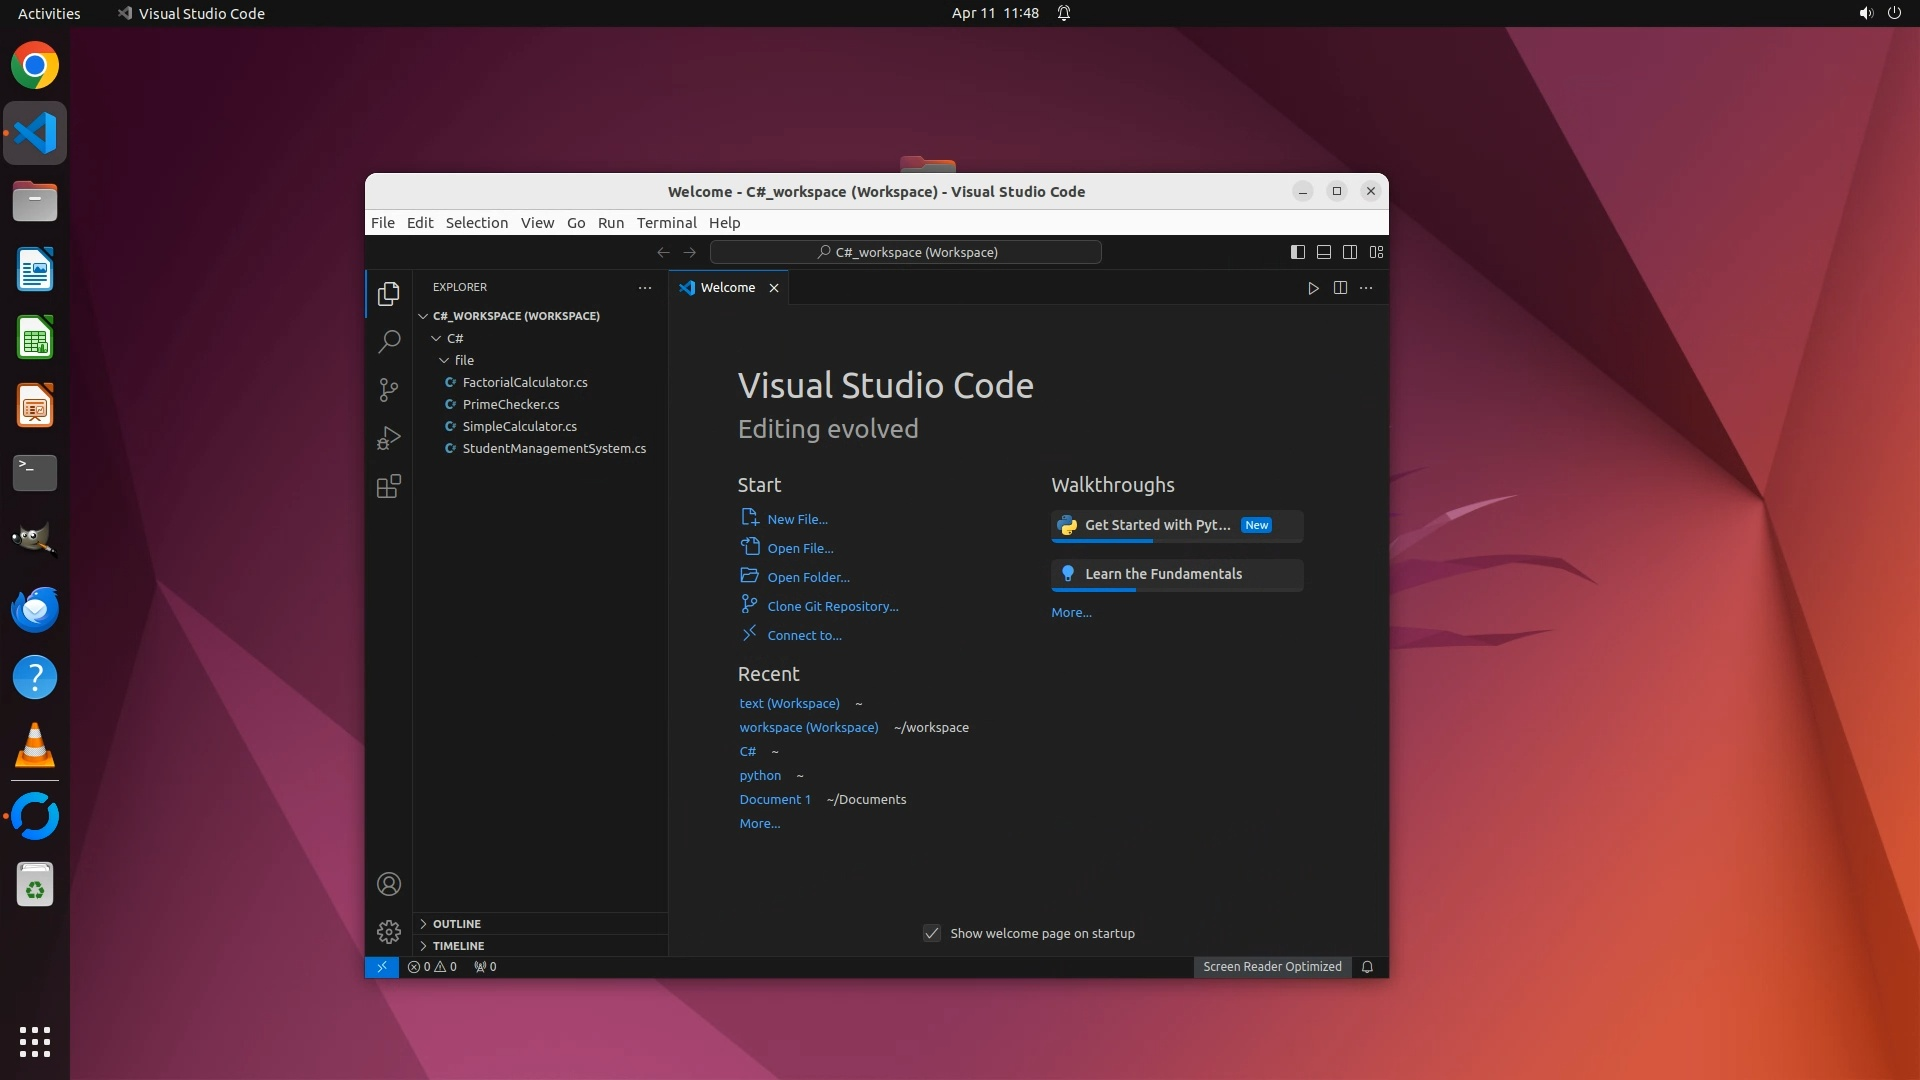Screen dimensions: 1920x1080
Task: Close the Welcome tab
Action: click(773, 288)
